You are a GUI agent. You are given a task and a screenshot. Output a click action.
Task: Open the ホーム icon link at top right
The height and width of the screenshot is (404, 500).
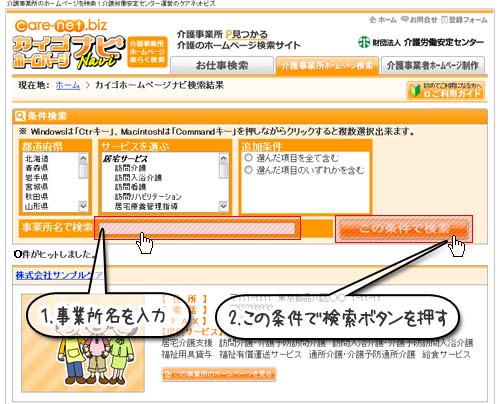[383, 20]
